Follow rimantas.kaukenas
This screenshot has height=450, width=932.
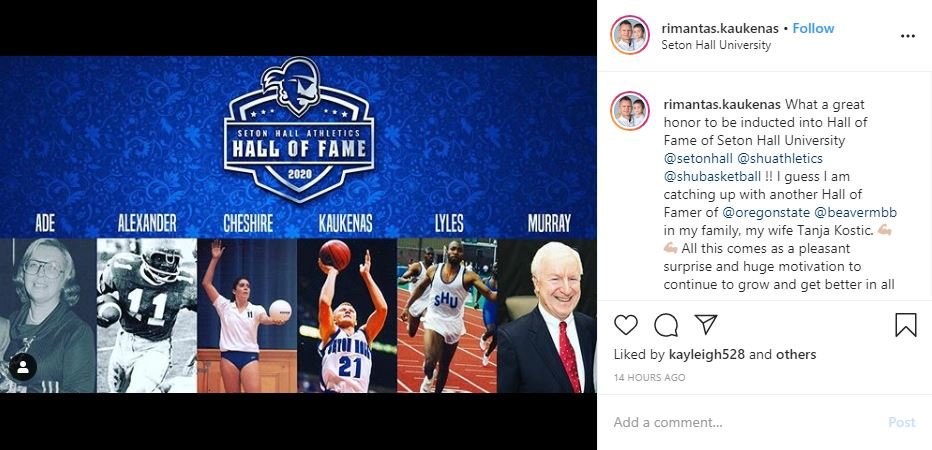813,28
